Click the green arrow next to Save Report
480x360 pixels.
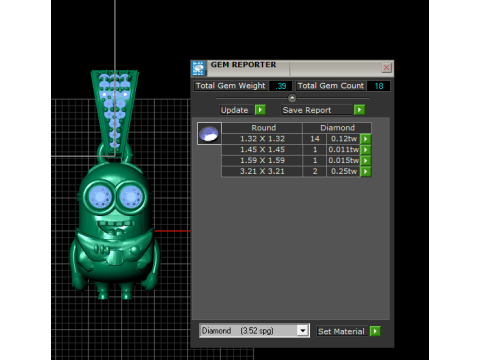tap(359, 110)
